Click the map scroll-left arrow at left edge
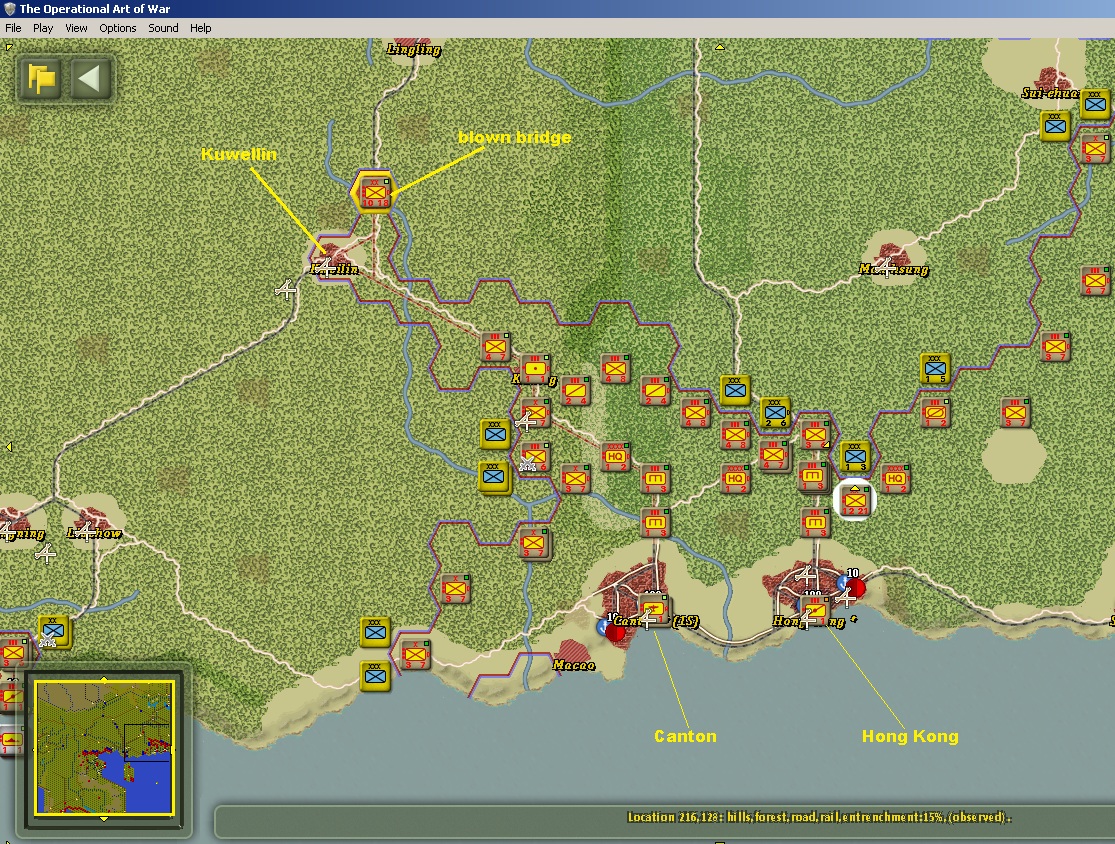 9,447
